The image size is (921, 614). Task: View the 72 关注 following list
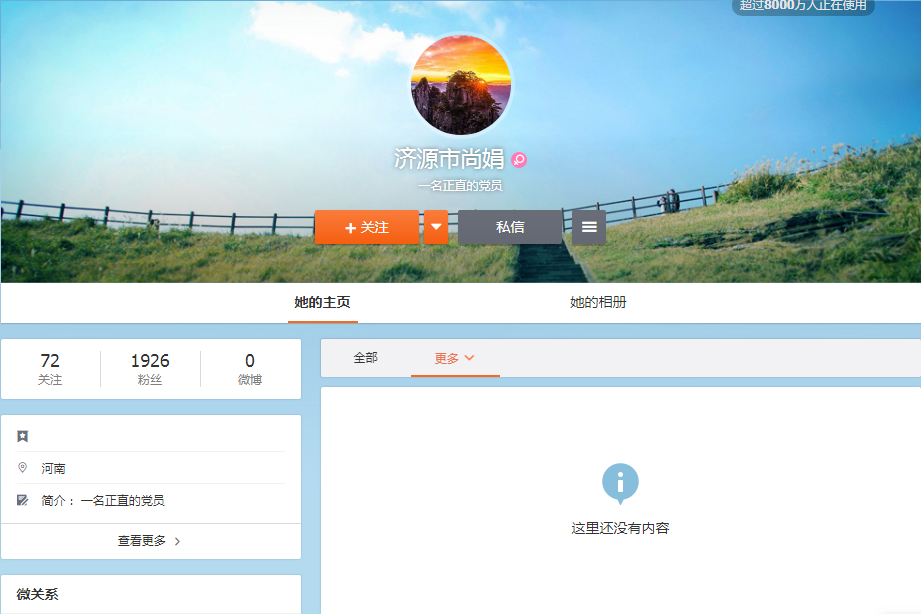tap(50, 369)
